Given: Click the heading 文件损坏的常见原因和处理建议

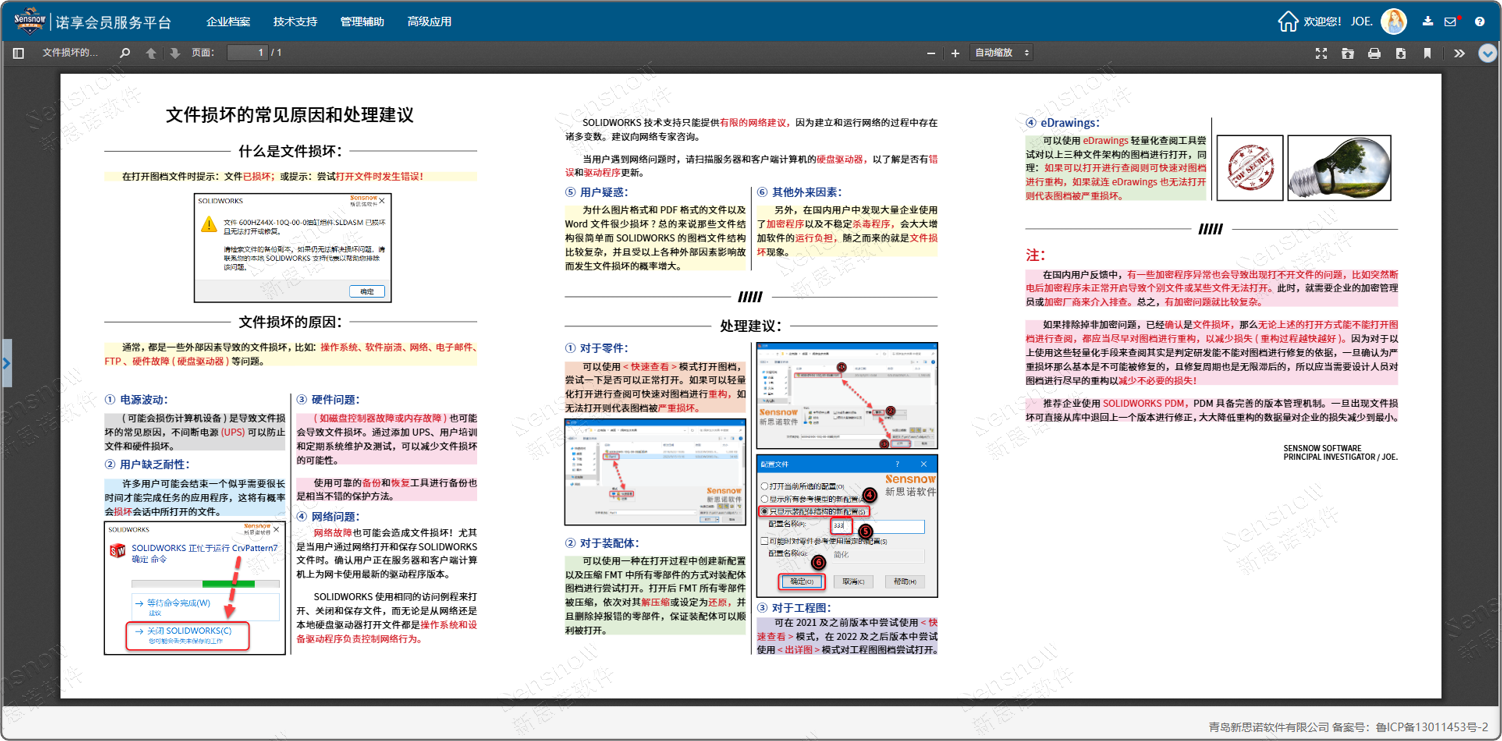Looking at the screenshot, I should coord(290,115).
